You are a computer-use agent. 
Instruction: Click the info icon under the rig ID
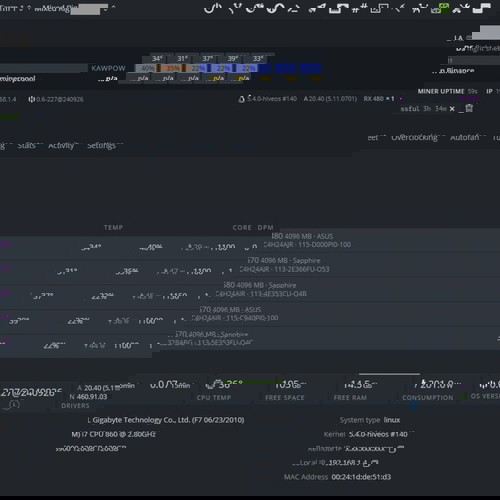tap(14, 405)
